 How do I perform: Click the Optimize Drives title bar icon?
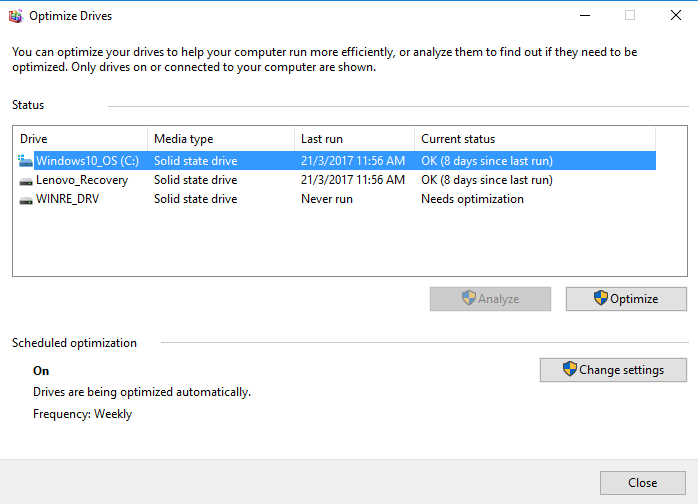coord(16,16)
